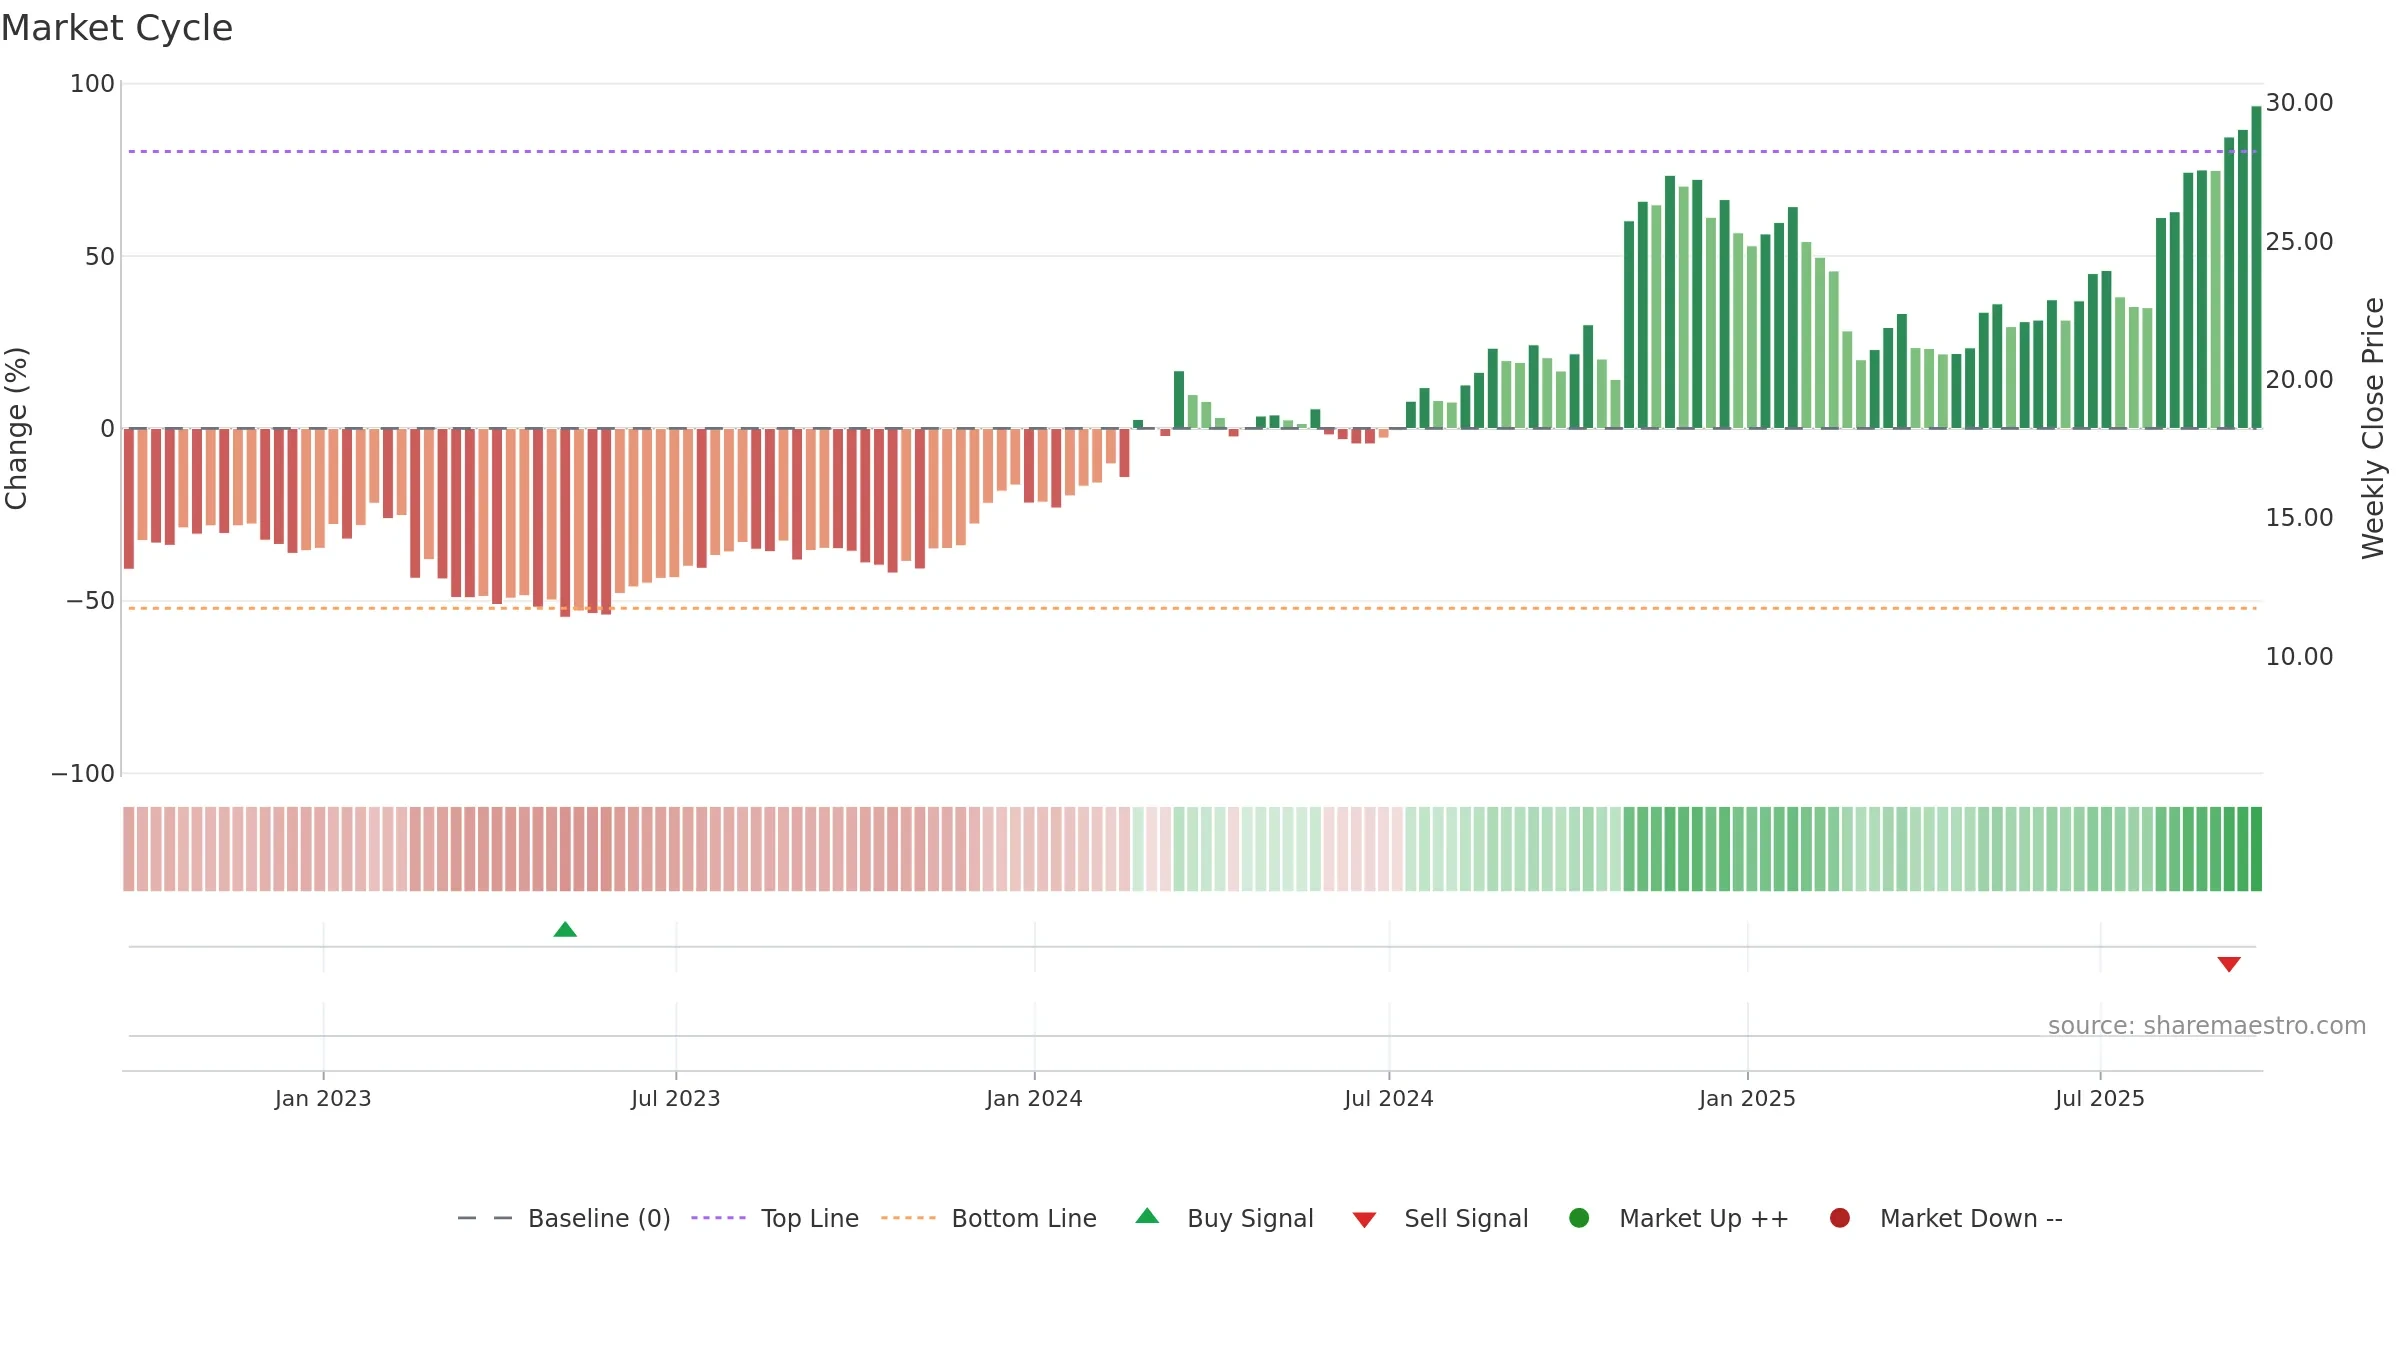Click the gray dashed baseline sample in legend

484,1218
